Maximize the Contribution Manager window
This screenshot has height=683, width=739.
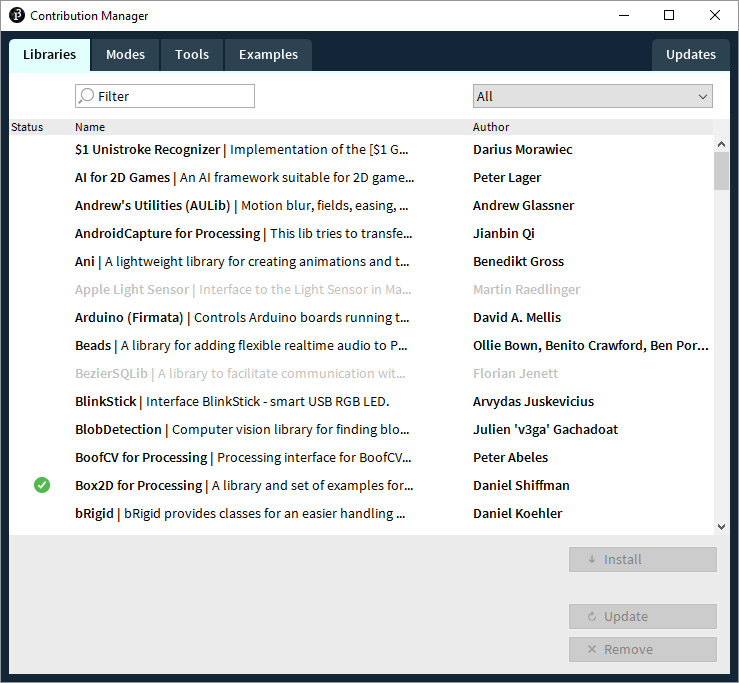(669, 15)
